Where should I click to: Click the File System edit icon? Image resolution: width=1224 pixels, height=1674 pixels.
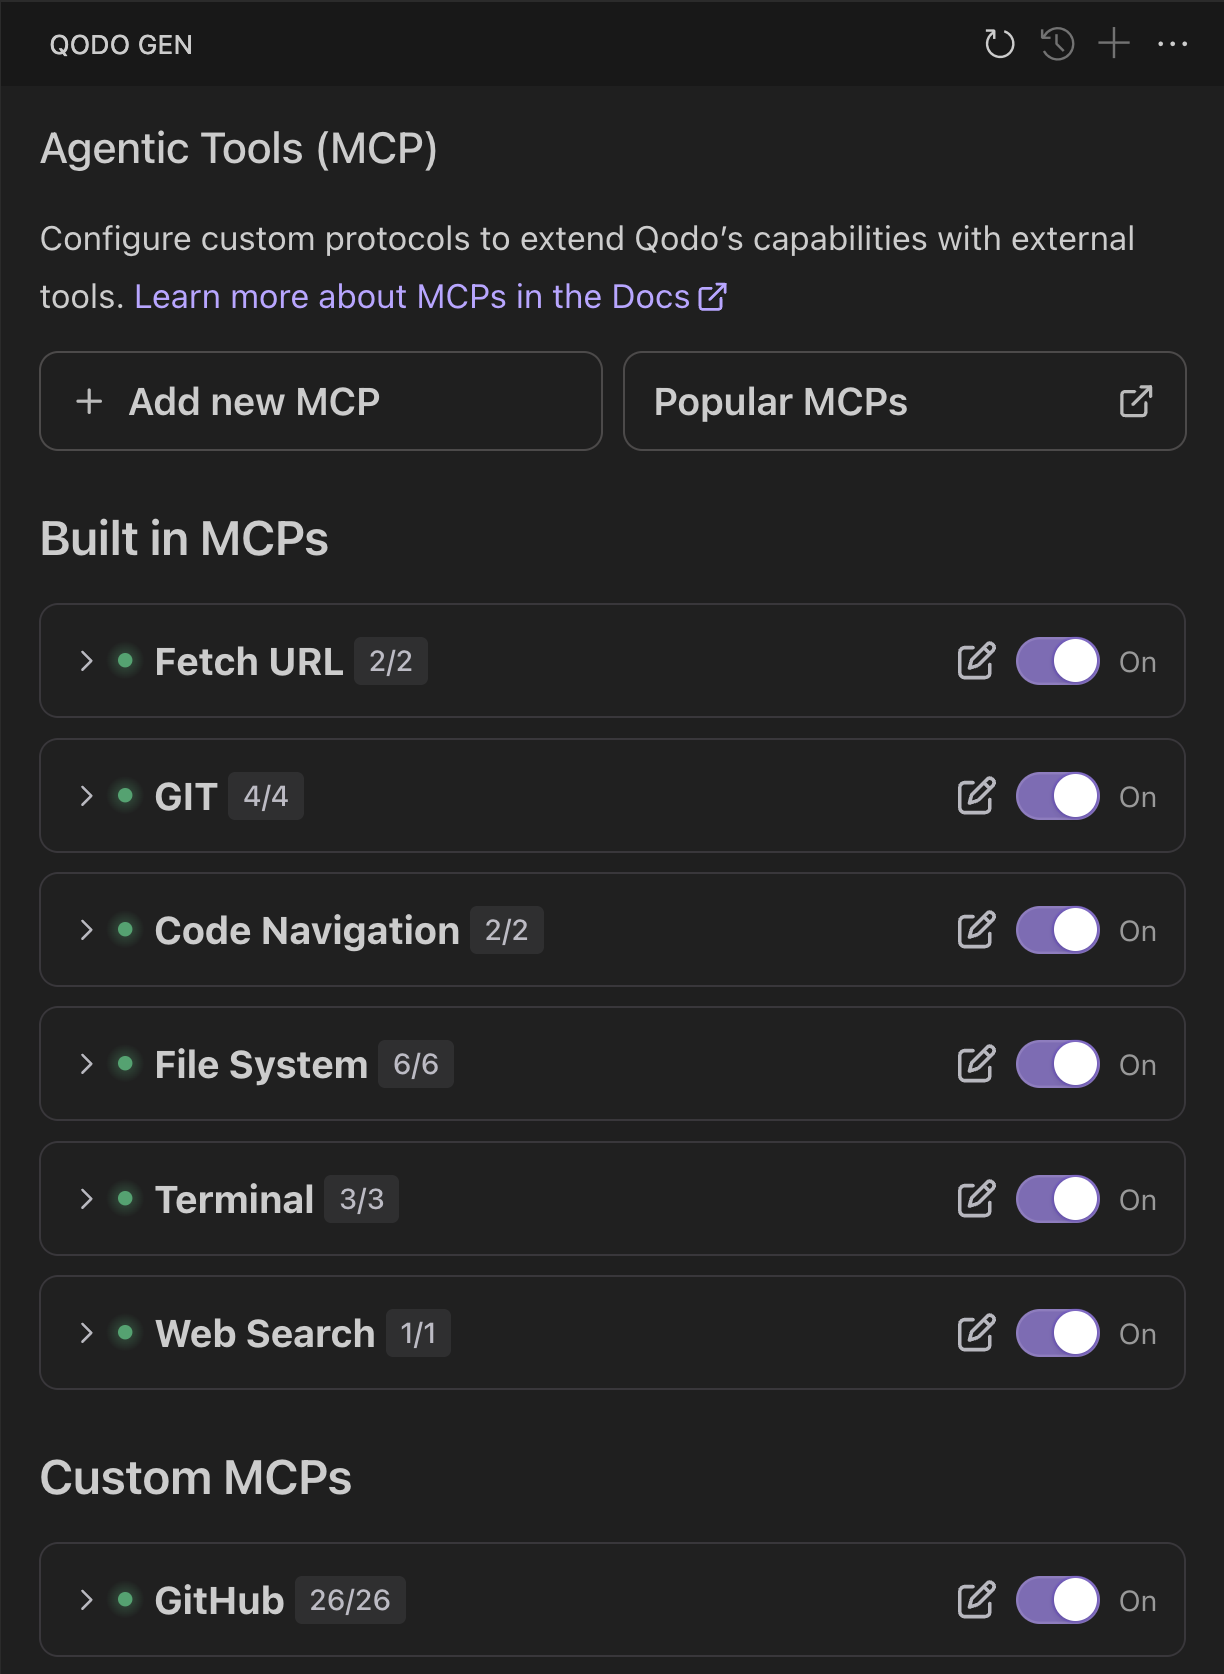[976, 1064]
